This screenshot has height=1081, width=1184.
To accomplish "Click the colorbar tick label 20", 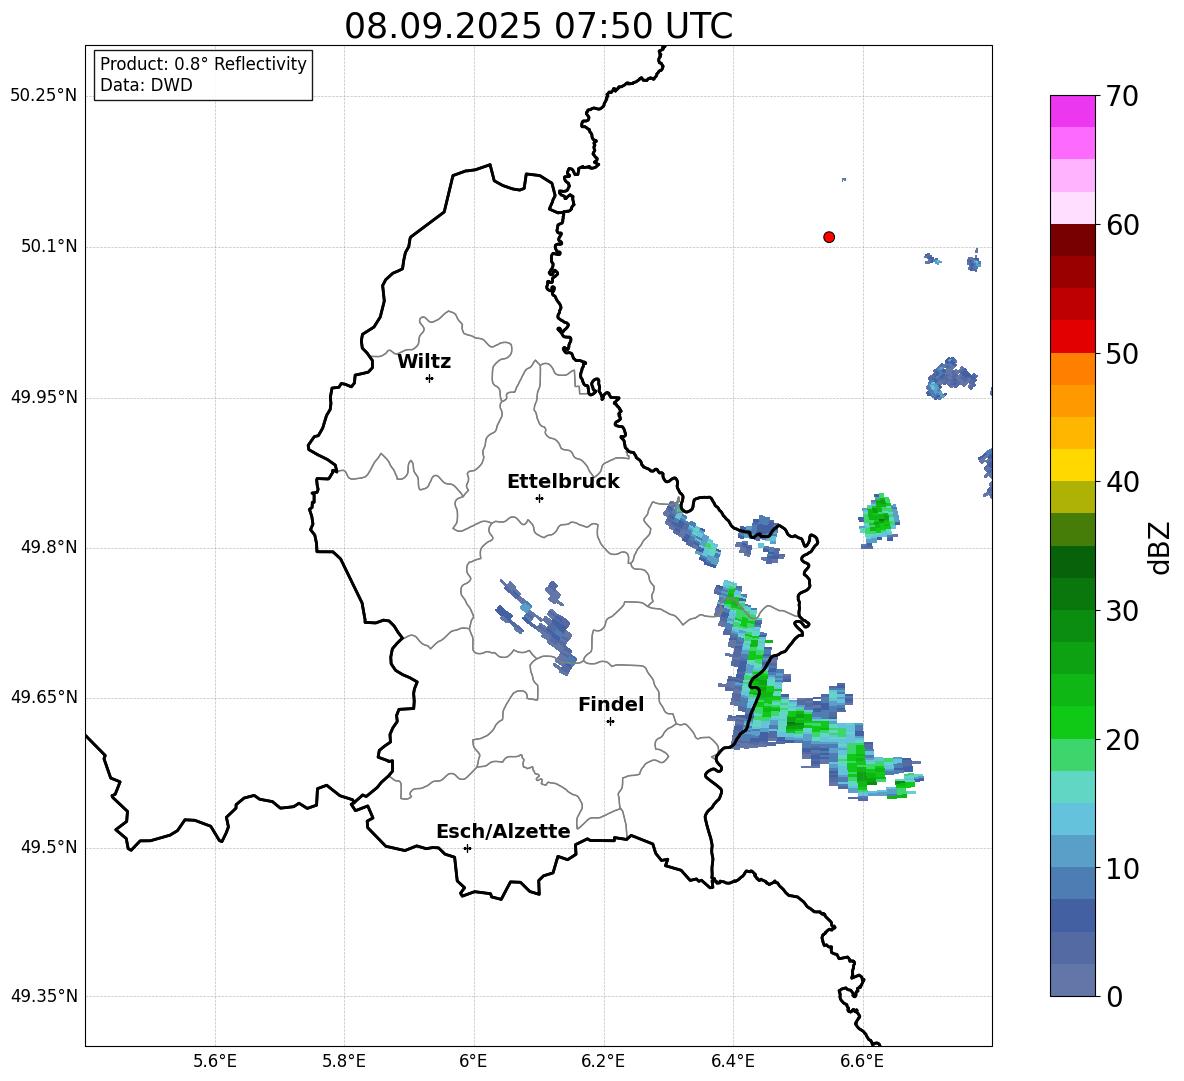I will point(1122,740).
